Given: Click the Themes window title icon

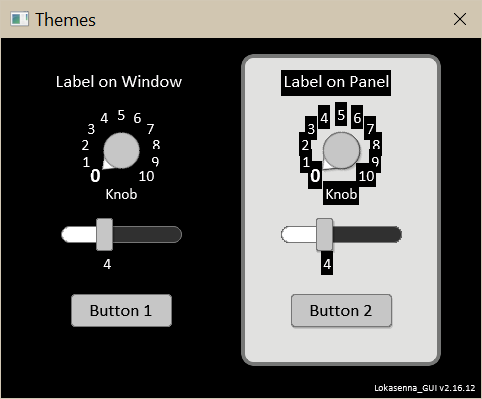Looking at the screenshot, I should click(x=19, y=19).
